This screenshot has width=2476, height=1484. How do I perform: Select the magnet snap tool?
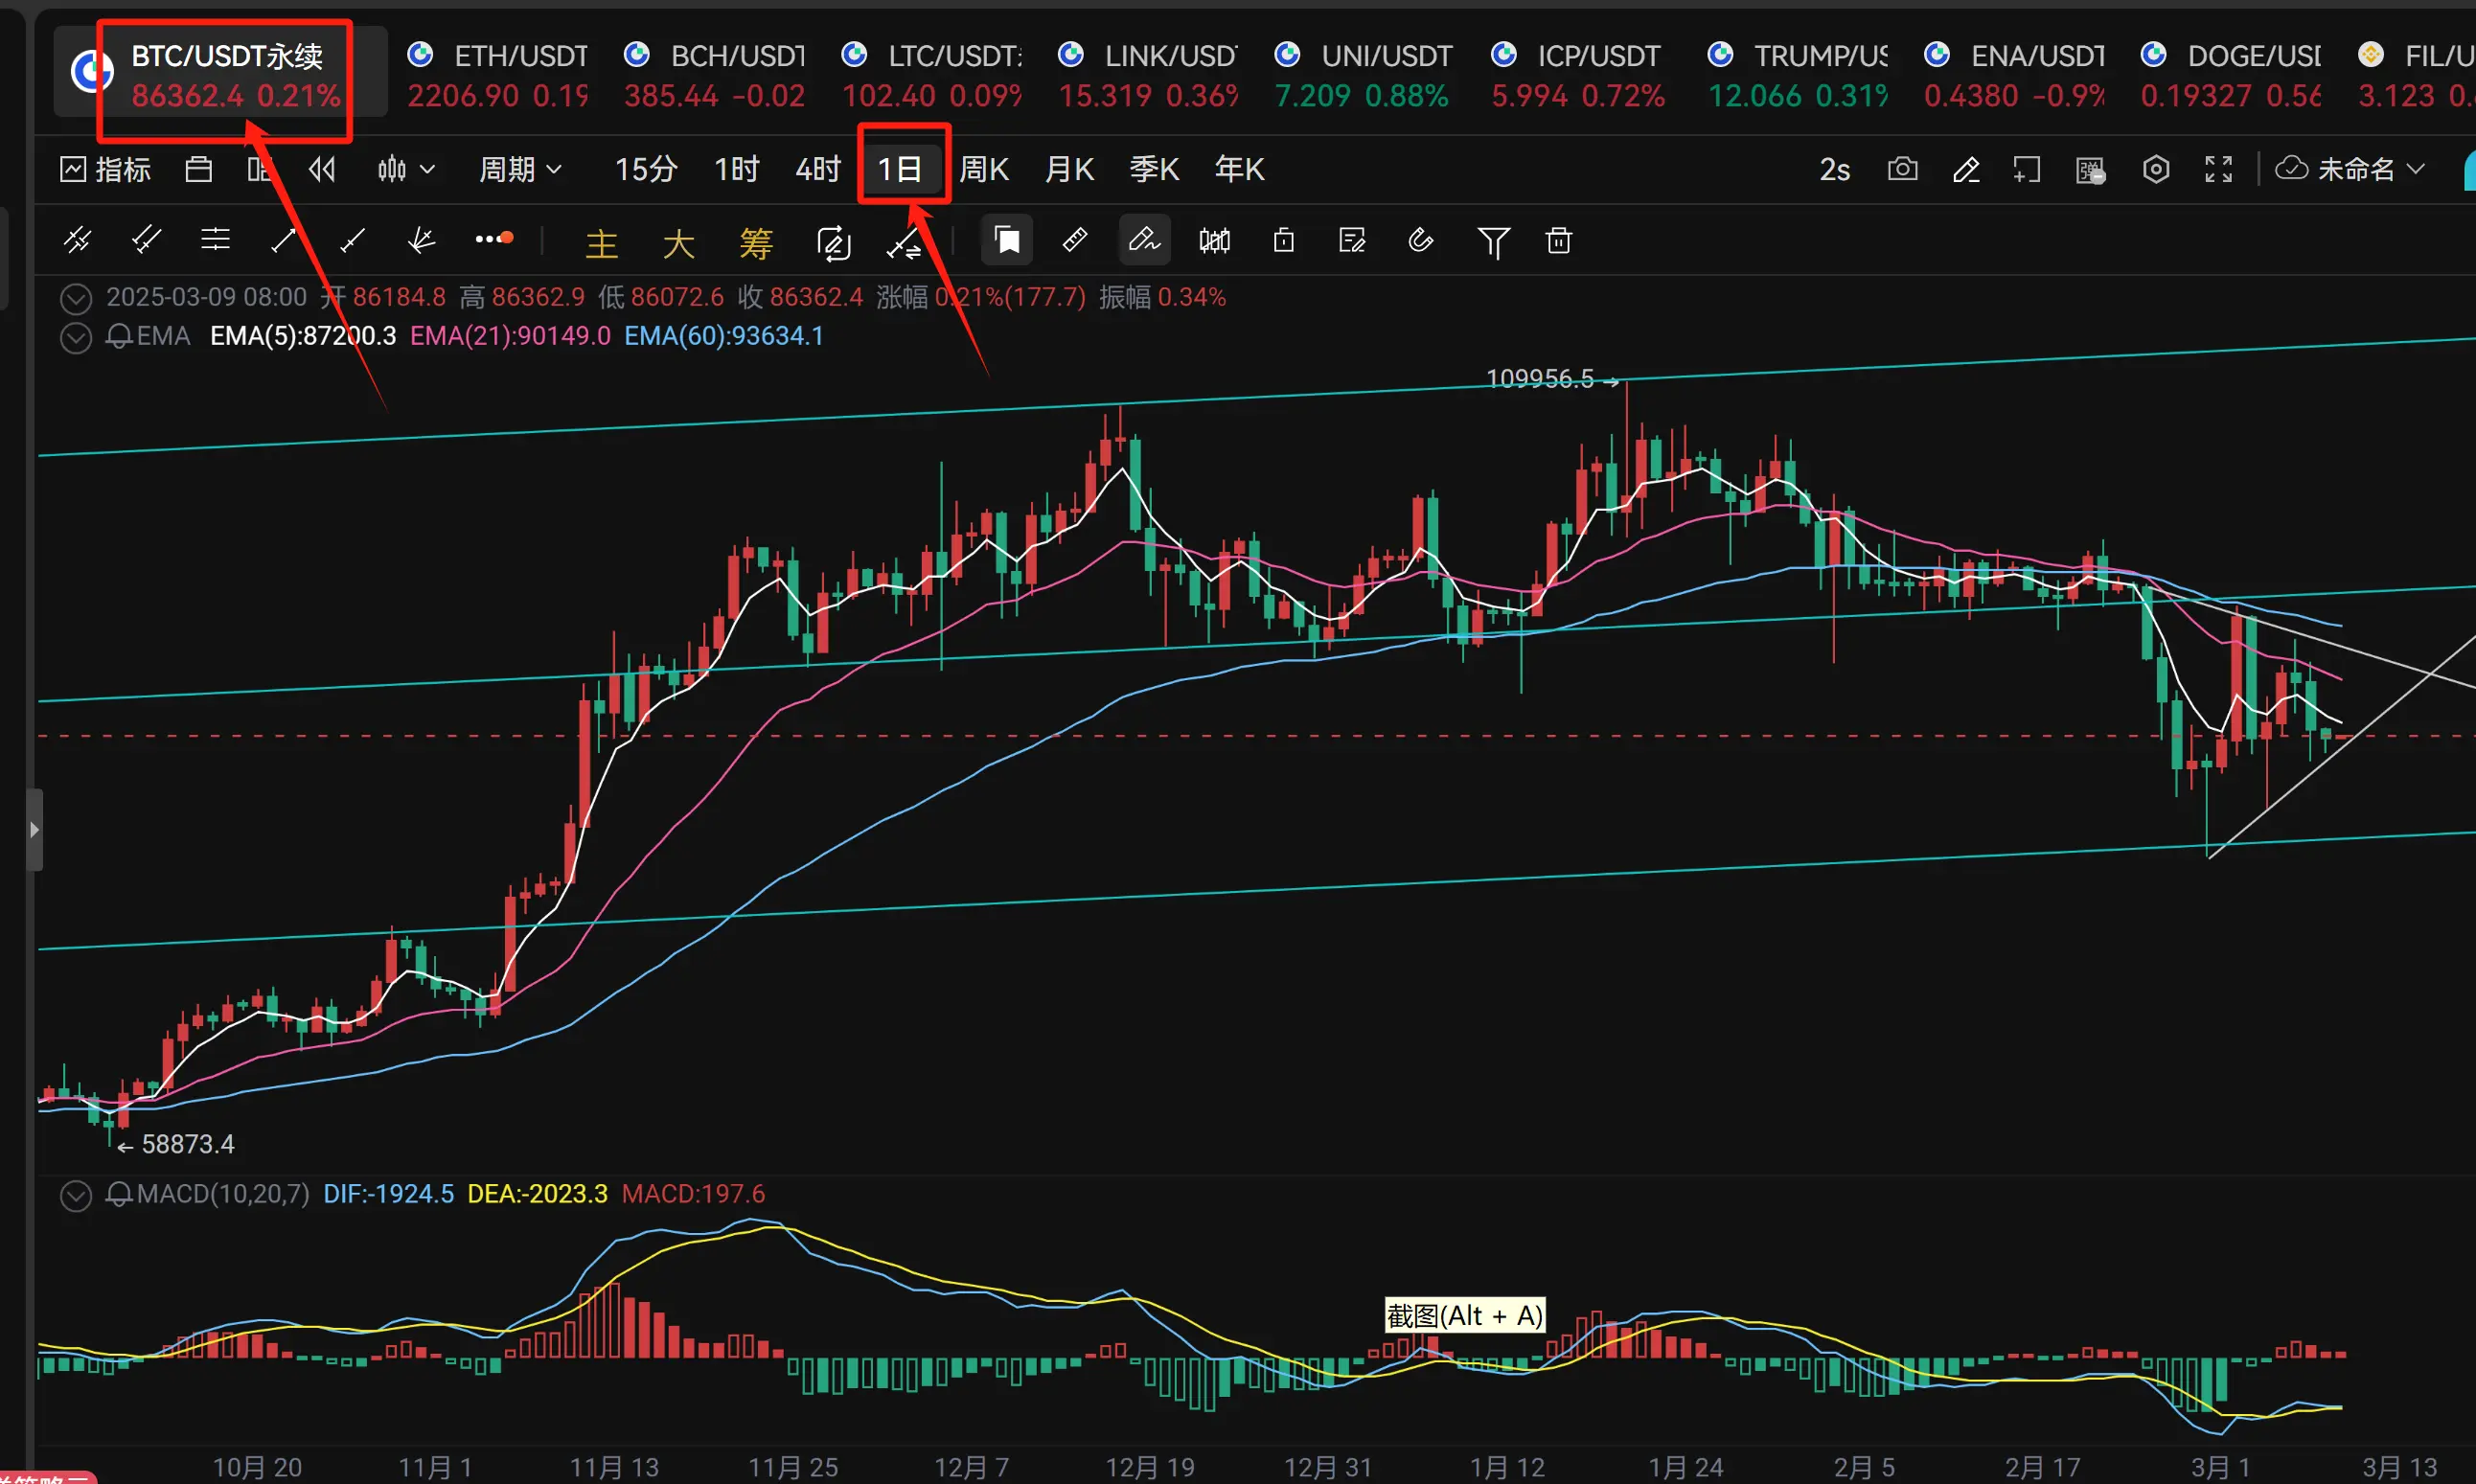[1420, 240]
